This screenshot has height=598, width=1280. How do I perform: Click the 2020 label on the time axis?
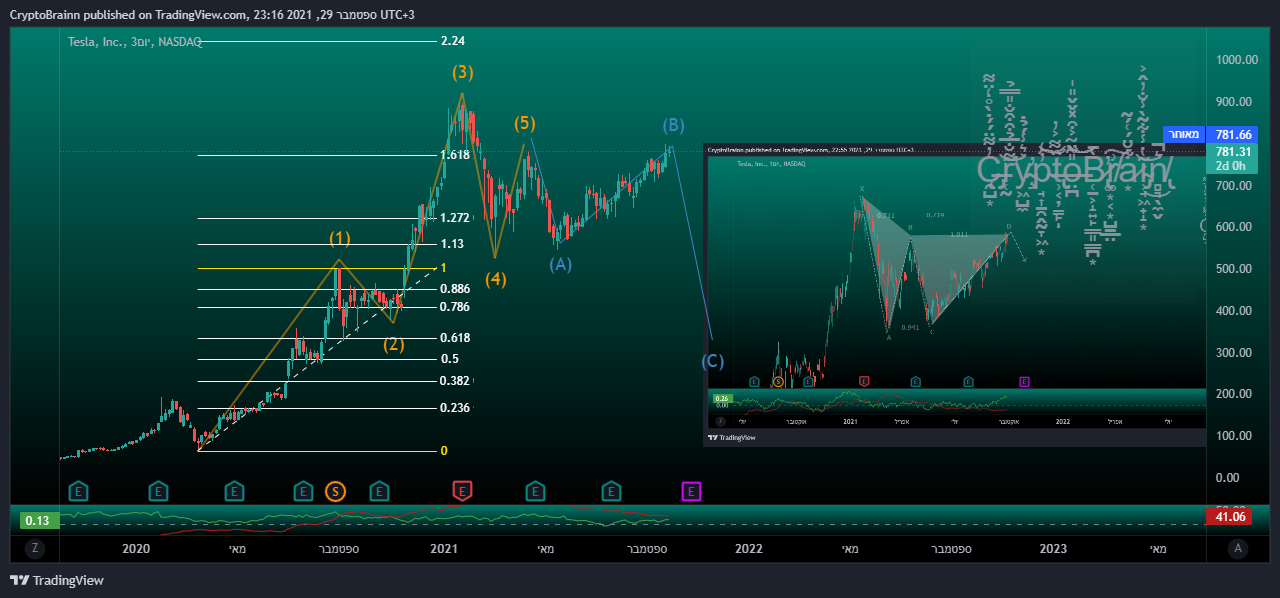[136, 548]
